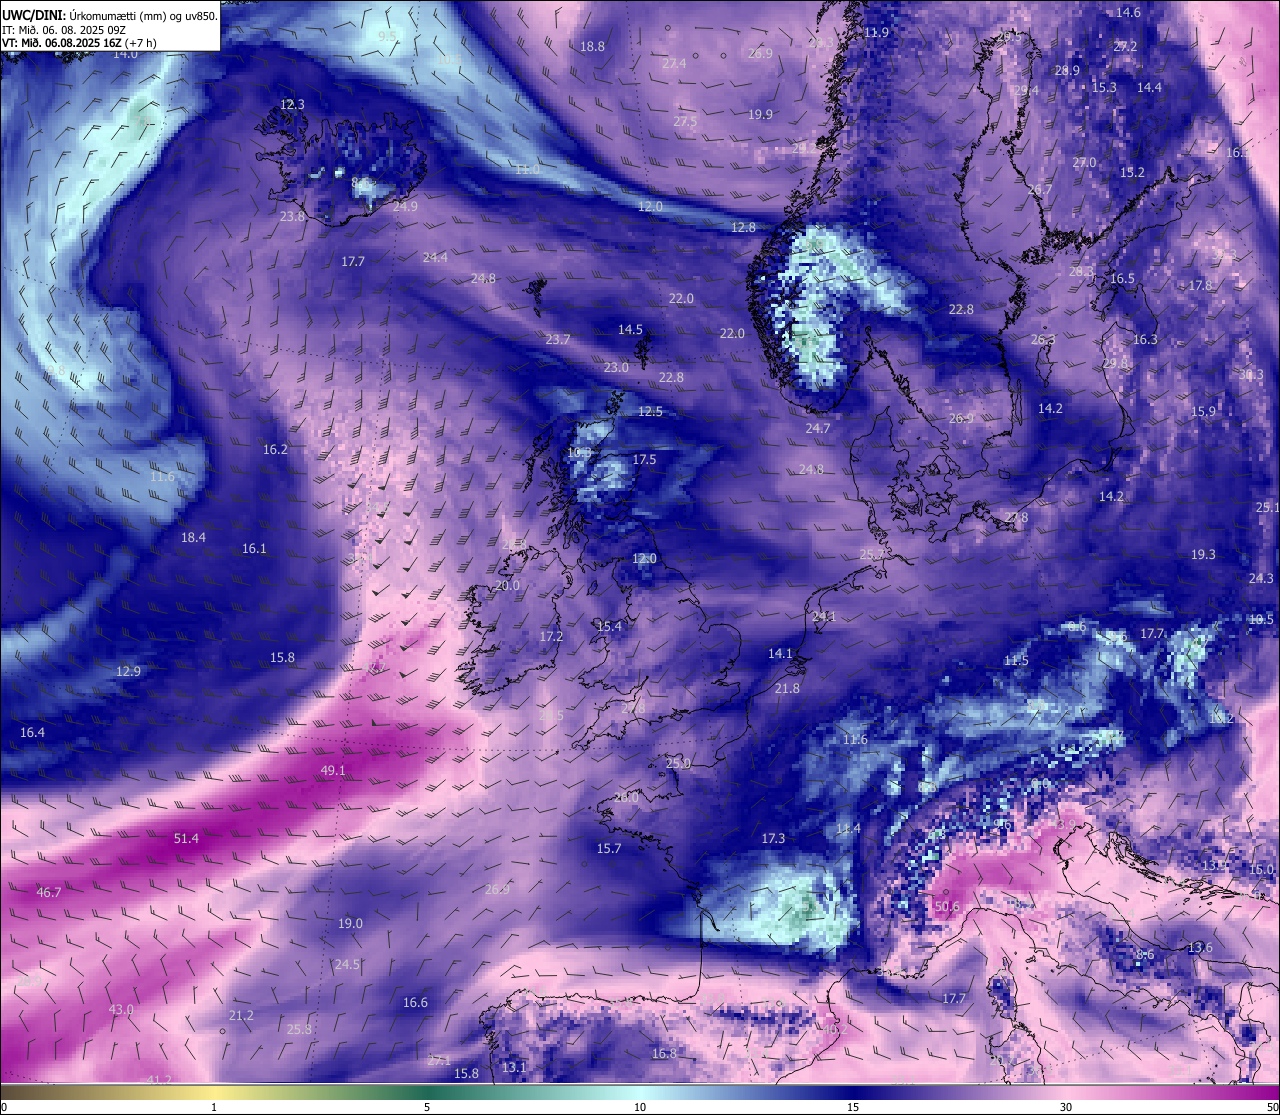Click the 26.3 value over the Baltic
This screenshot has height=1115, width=1280.
1043,339
